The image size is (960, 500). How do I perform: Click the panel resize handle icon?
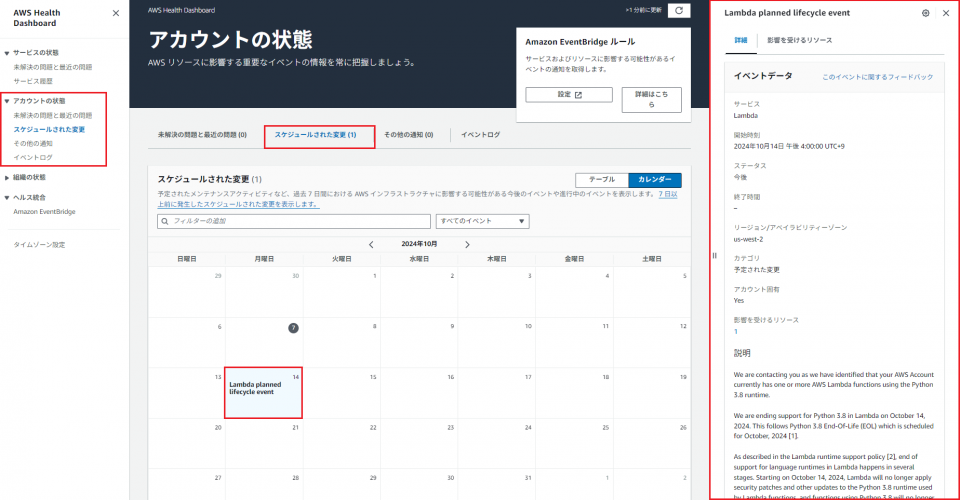(714, 256)
